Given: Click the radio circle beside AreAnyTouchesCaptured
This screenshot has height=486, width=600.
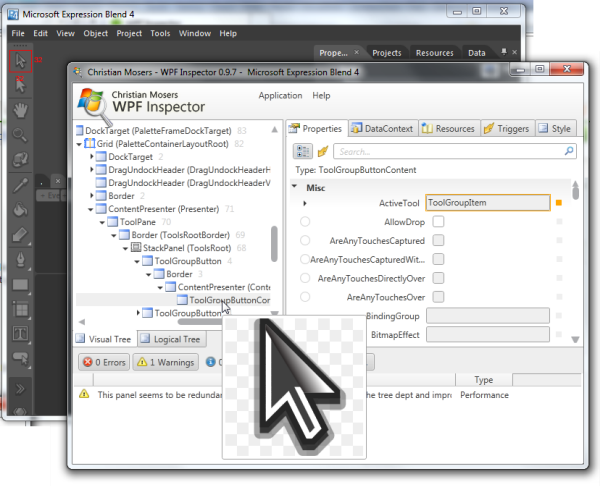Looking at the screenshot, I should pyautogui.click(x=305, y=240).
